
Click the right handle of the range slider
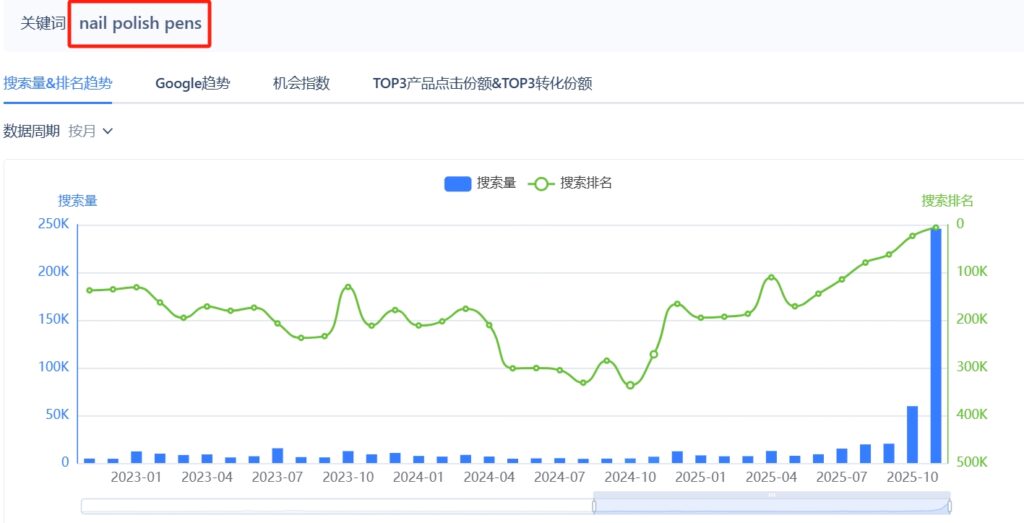949,506
